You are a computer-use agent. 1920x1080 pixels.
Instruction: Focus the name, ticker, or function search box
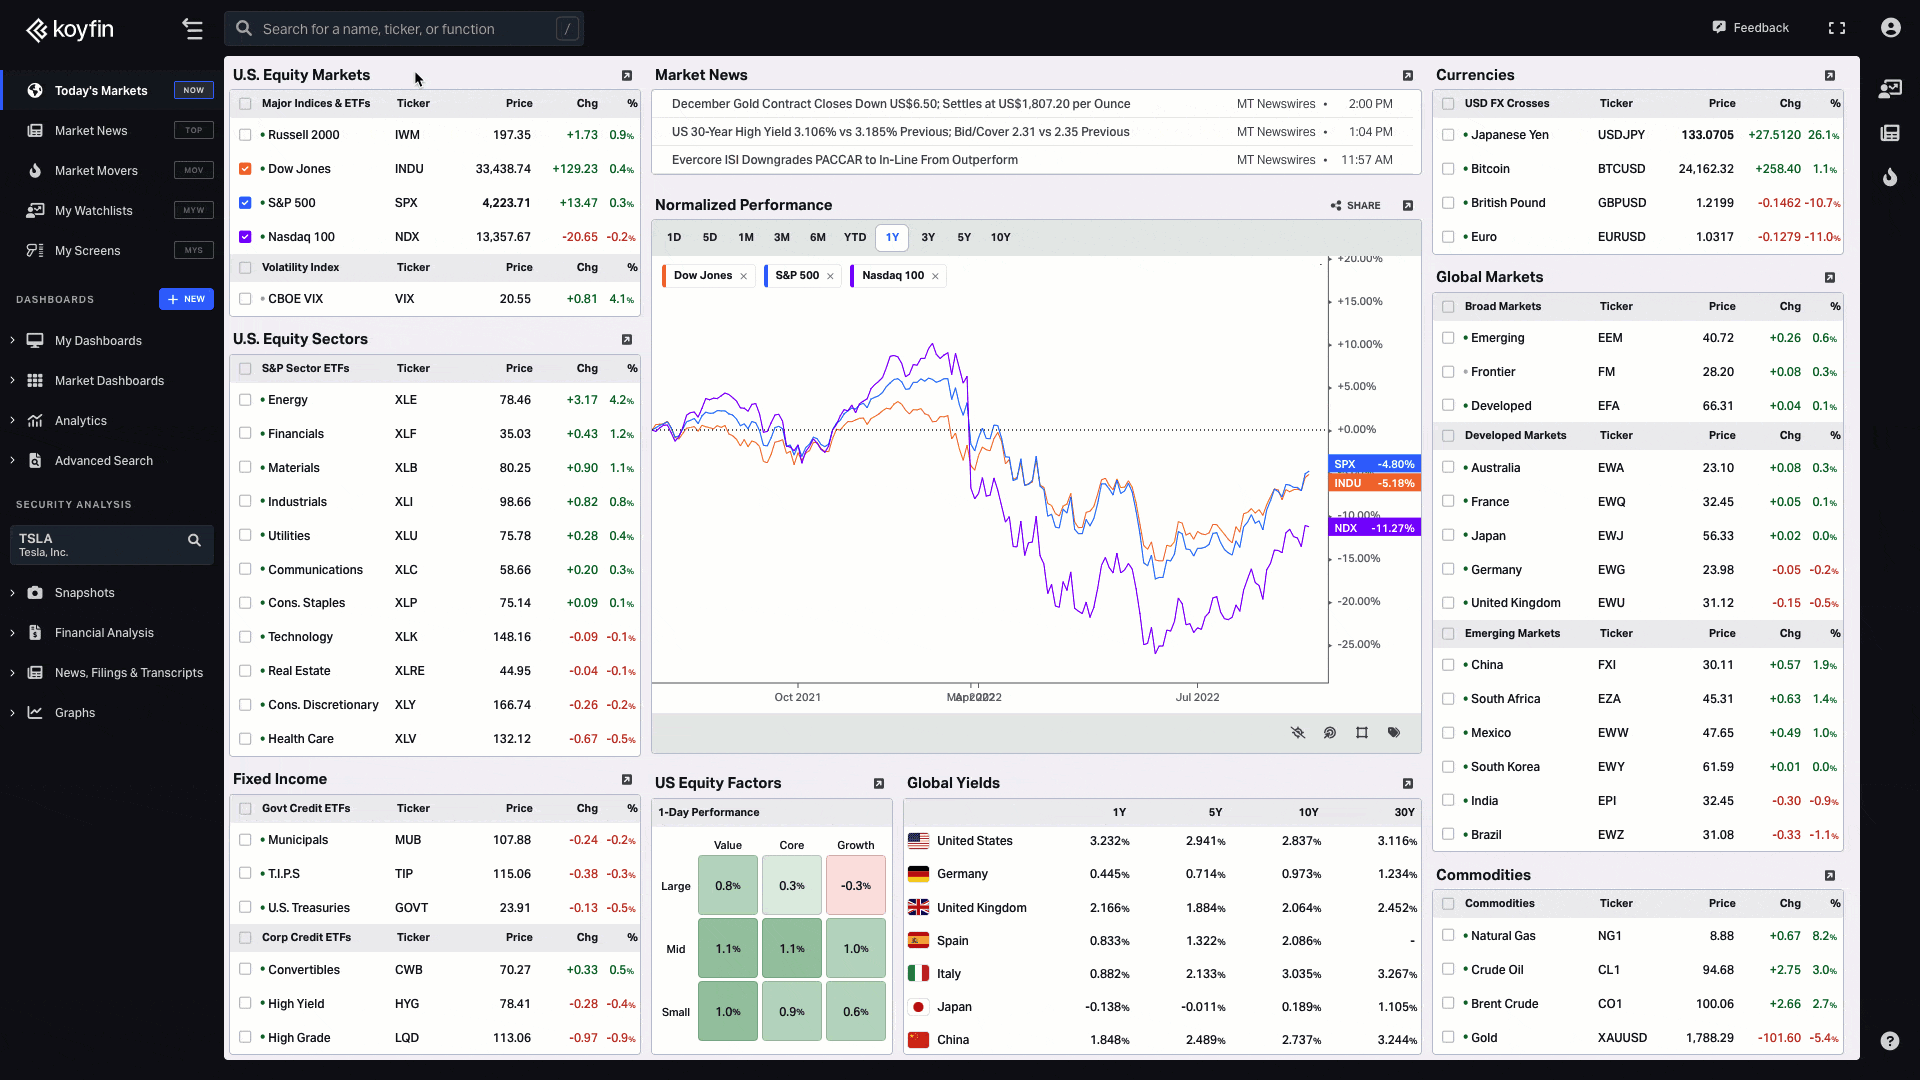click(x=404, y=29)
